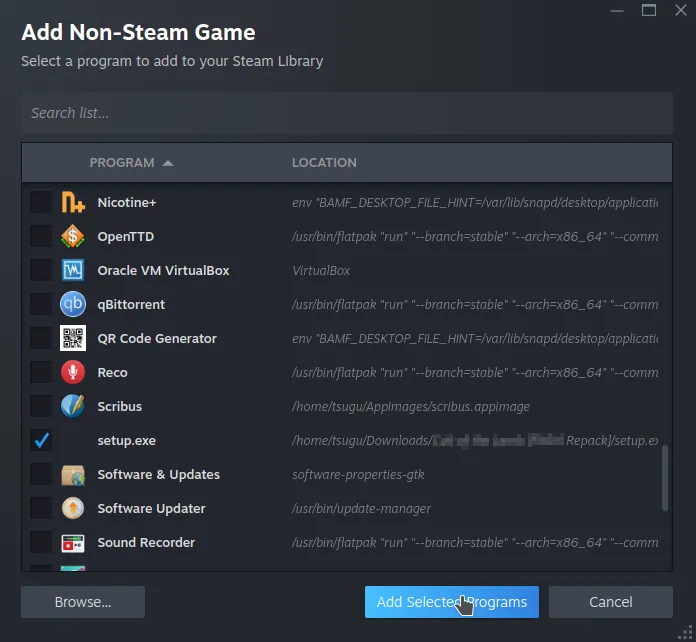Click the software-properties-gtk location text
Screen dimensions: 696x642
[x=358, y=475]
